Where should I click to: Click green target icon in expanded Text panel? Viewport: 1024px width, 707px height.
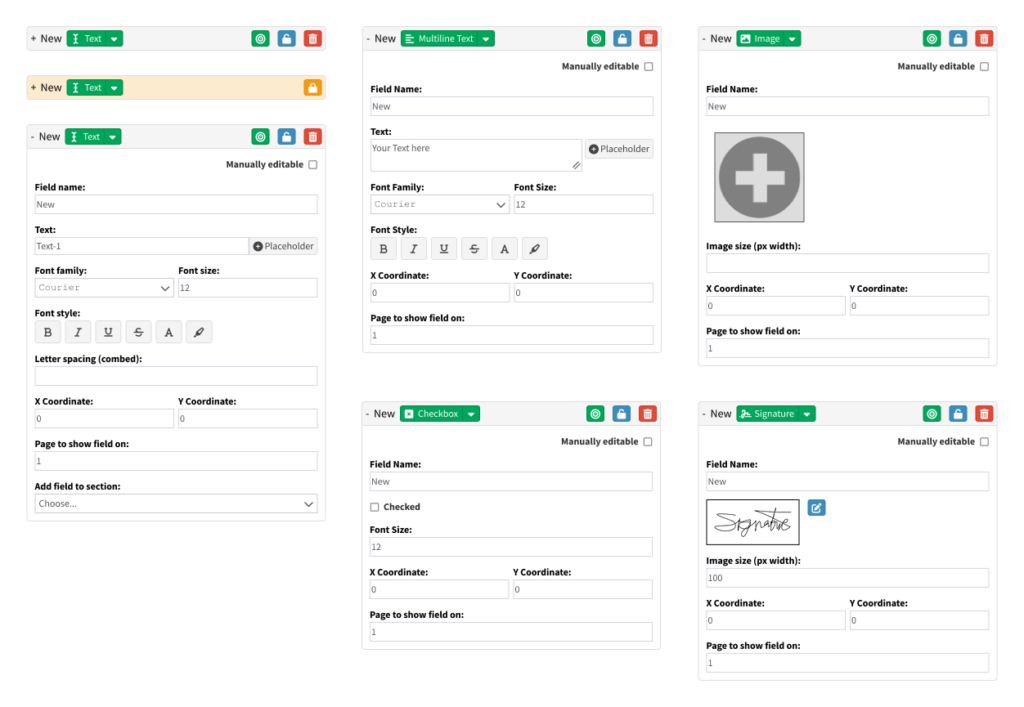tap(260, 136)
